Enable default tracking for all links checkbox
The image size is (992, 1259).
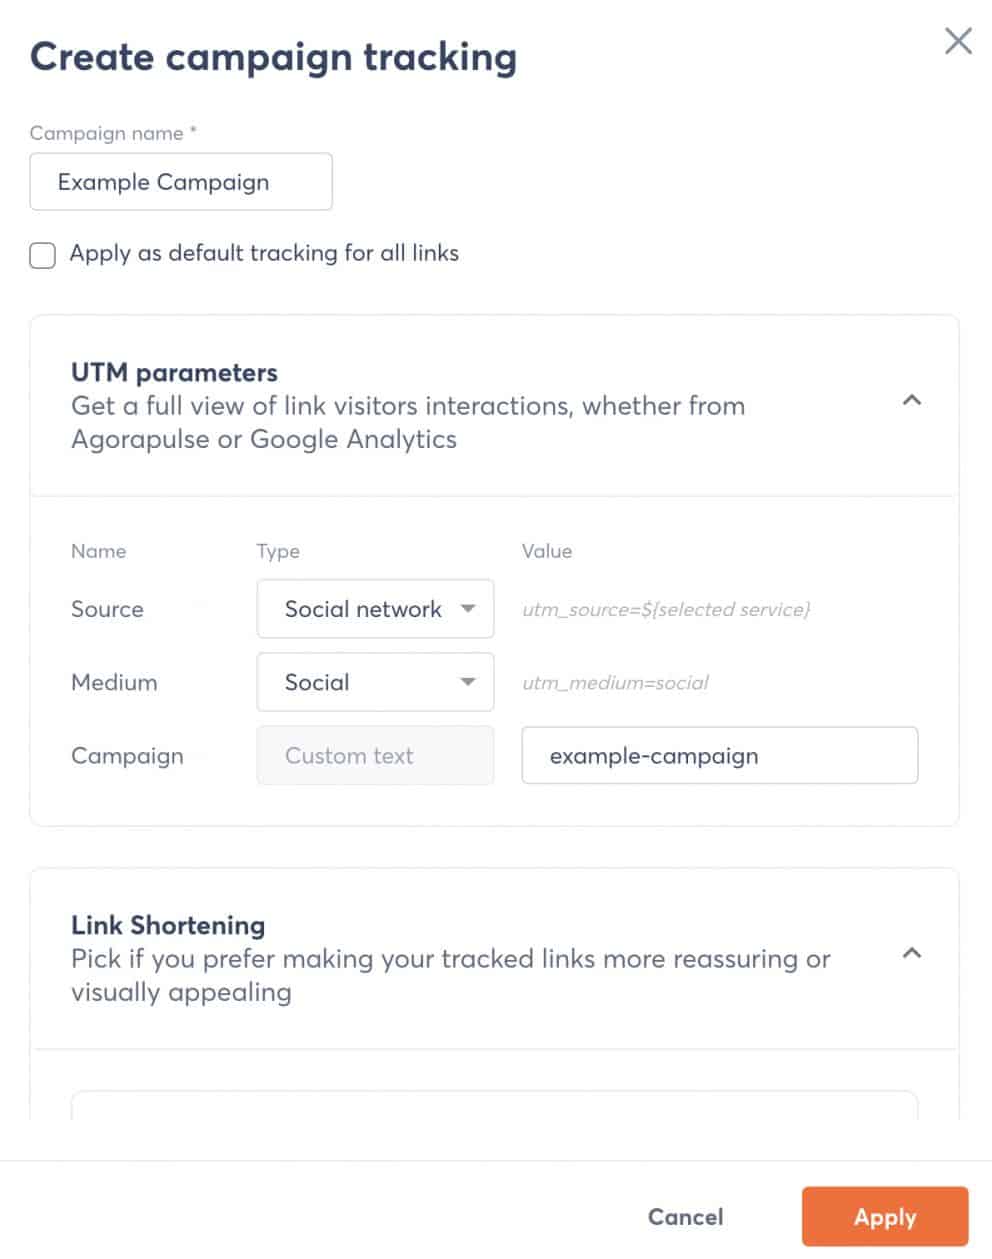(x=42, y=255)
